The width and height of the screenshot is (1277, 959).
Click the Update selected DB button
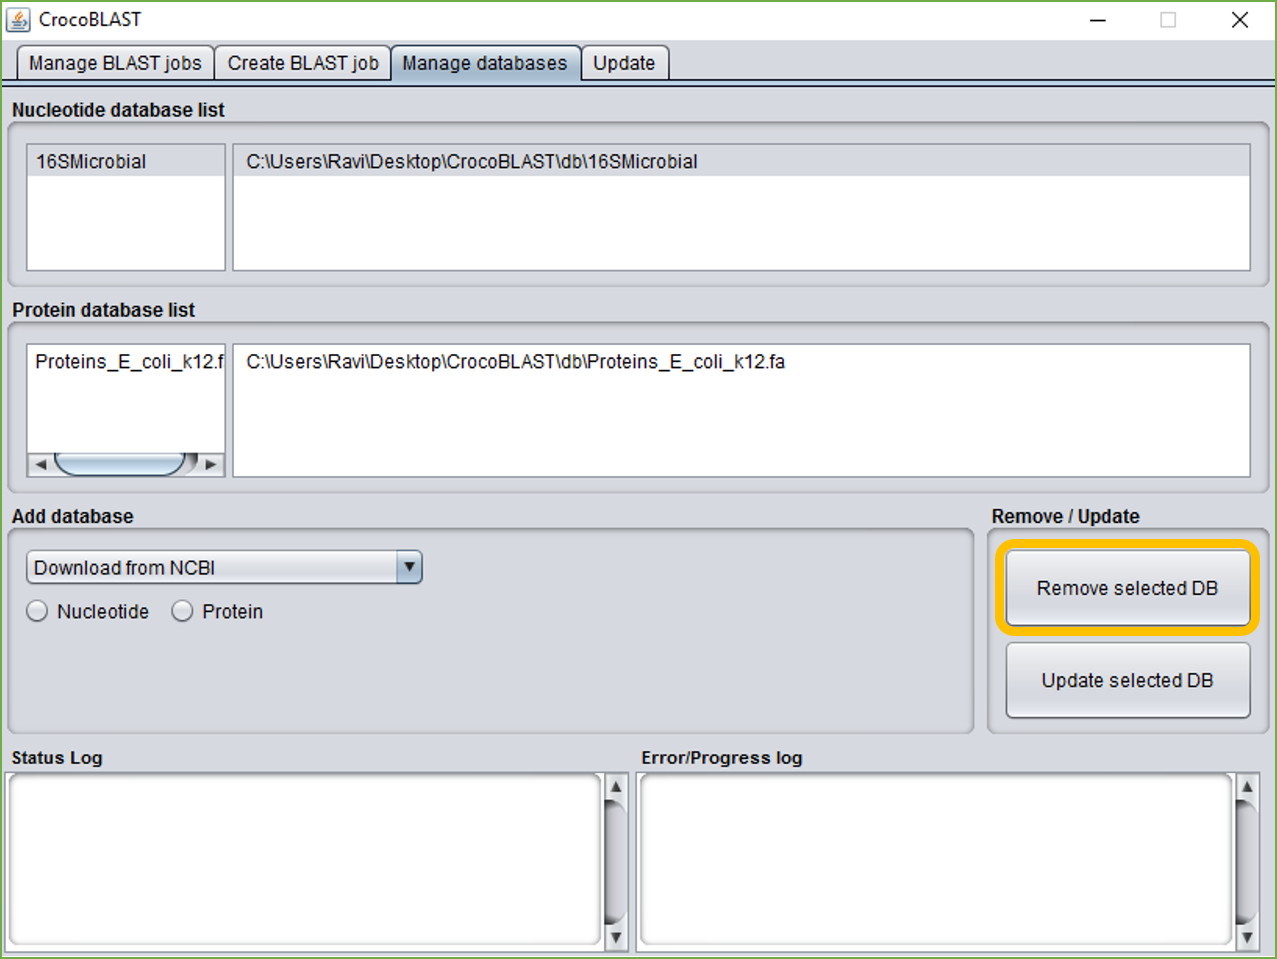point(1127,680)
